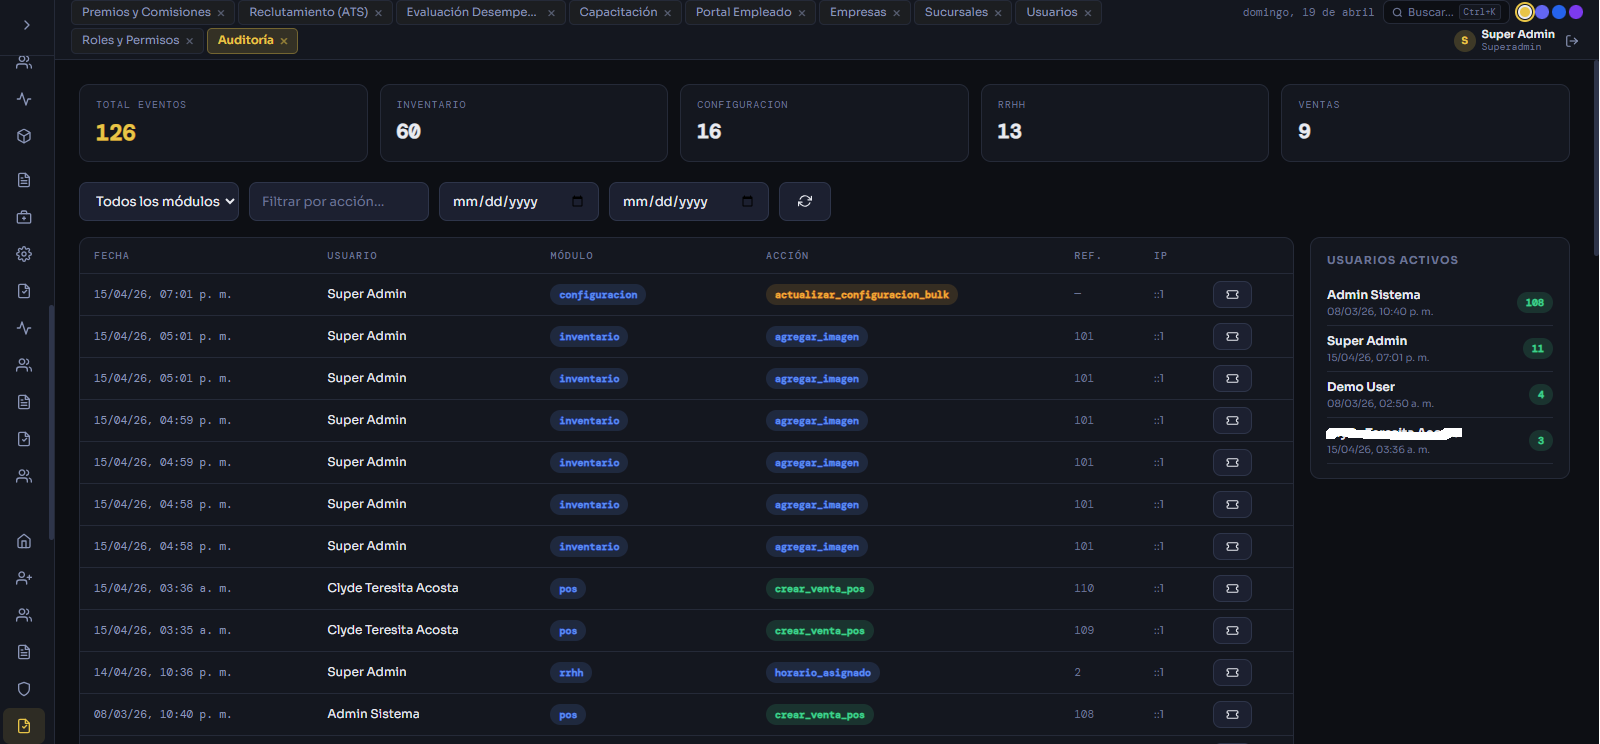Viewport: 1600px width, 744px height.
Task: Open details icon for horario_asignado row
Action: pyautogui.click(x=1232, y=673)
